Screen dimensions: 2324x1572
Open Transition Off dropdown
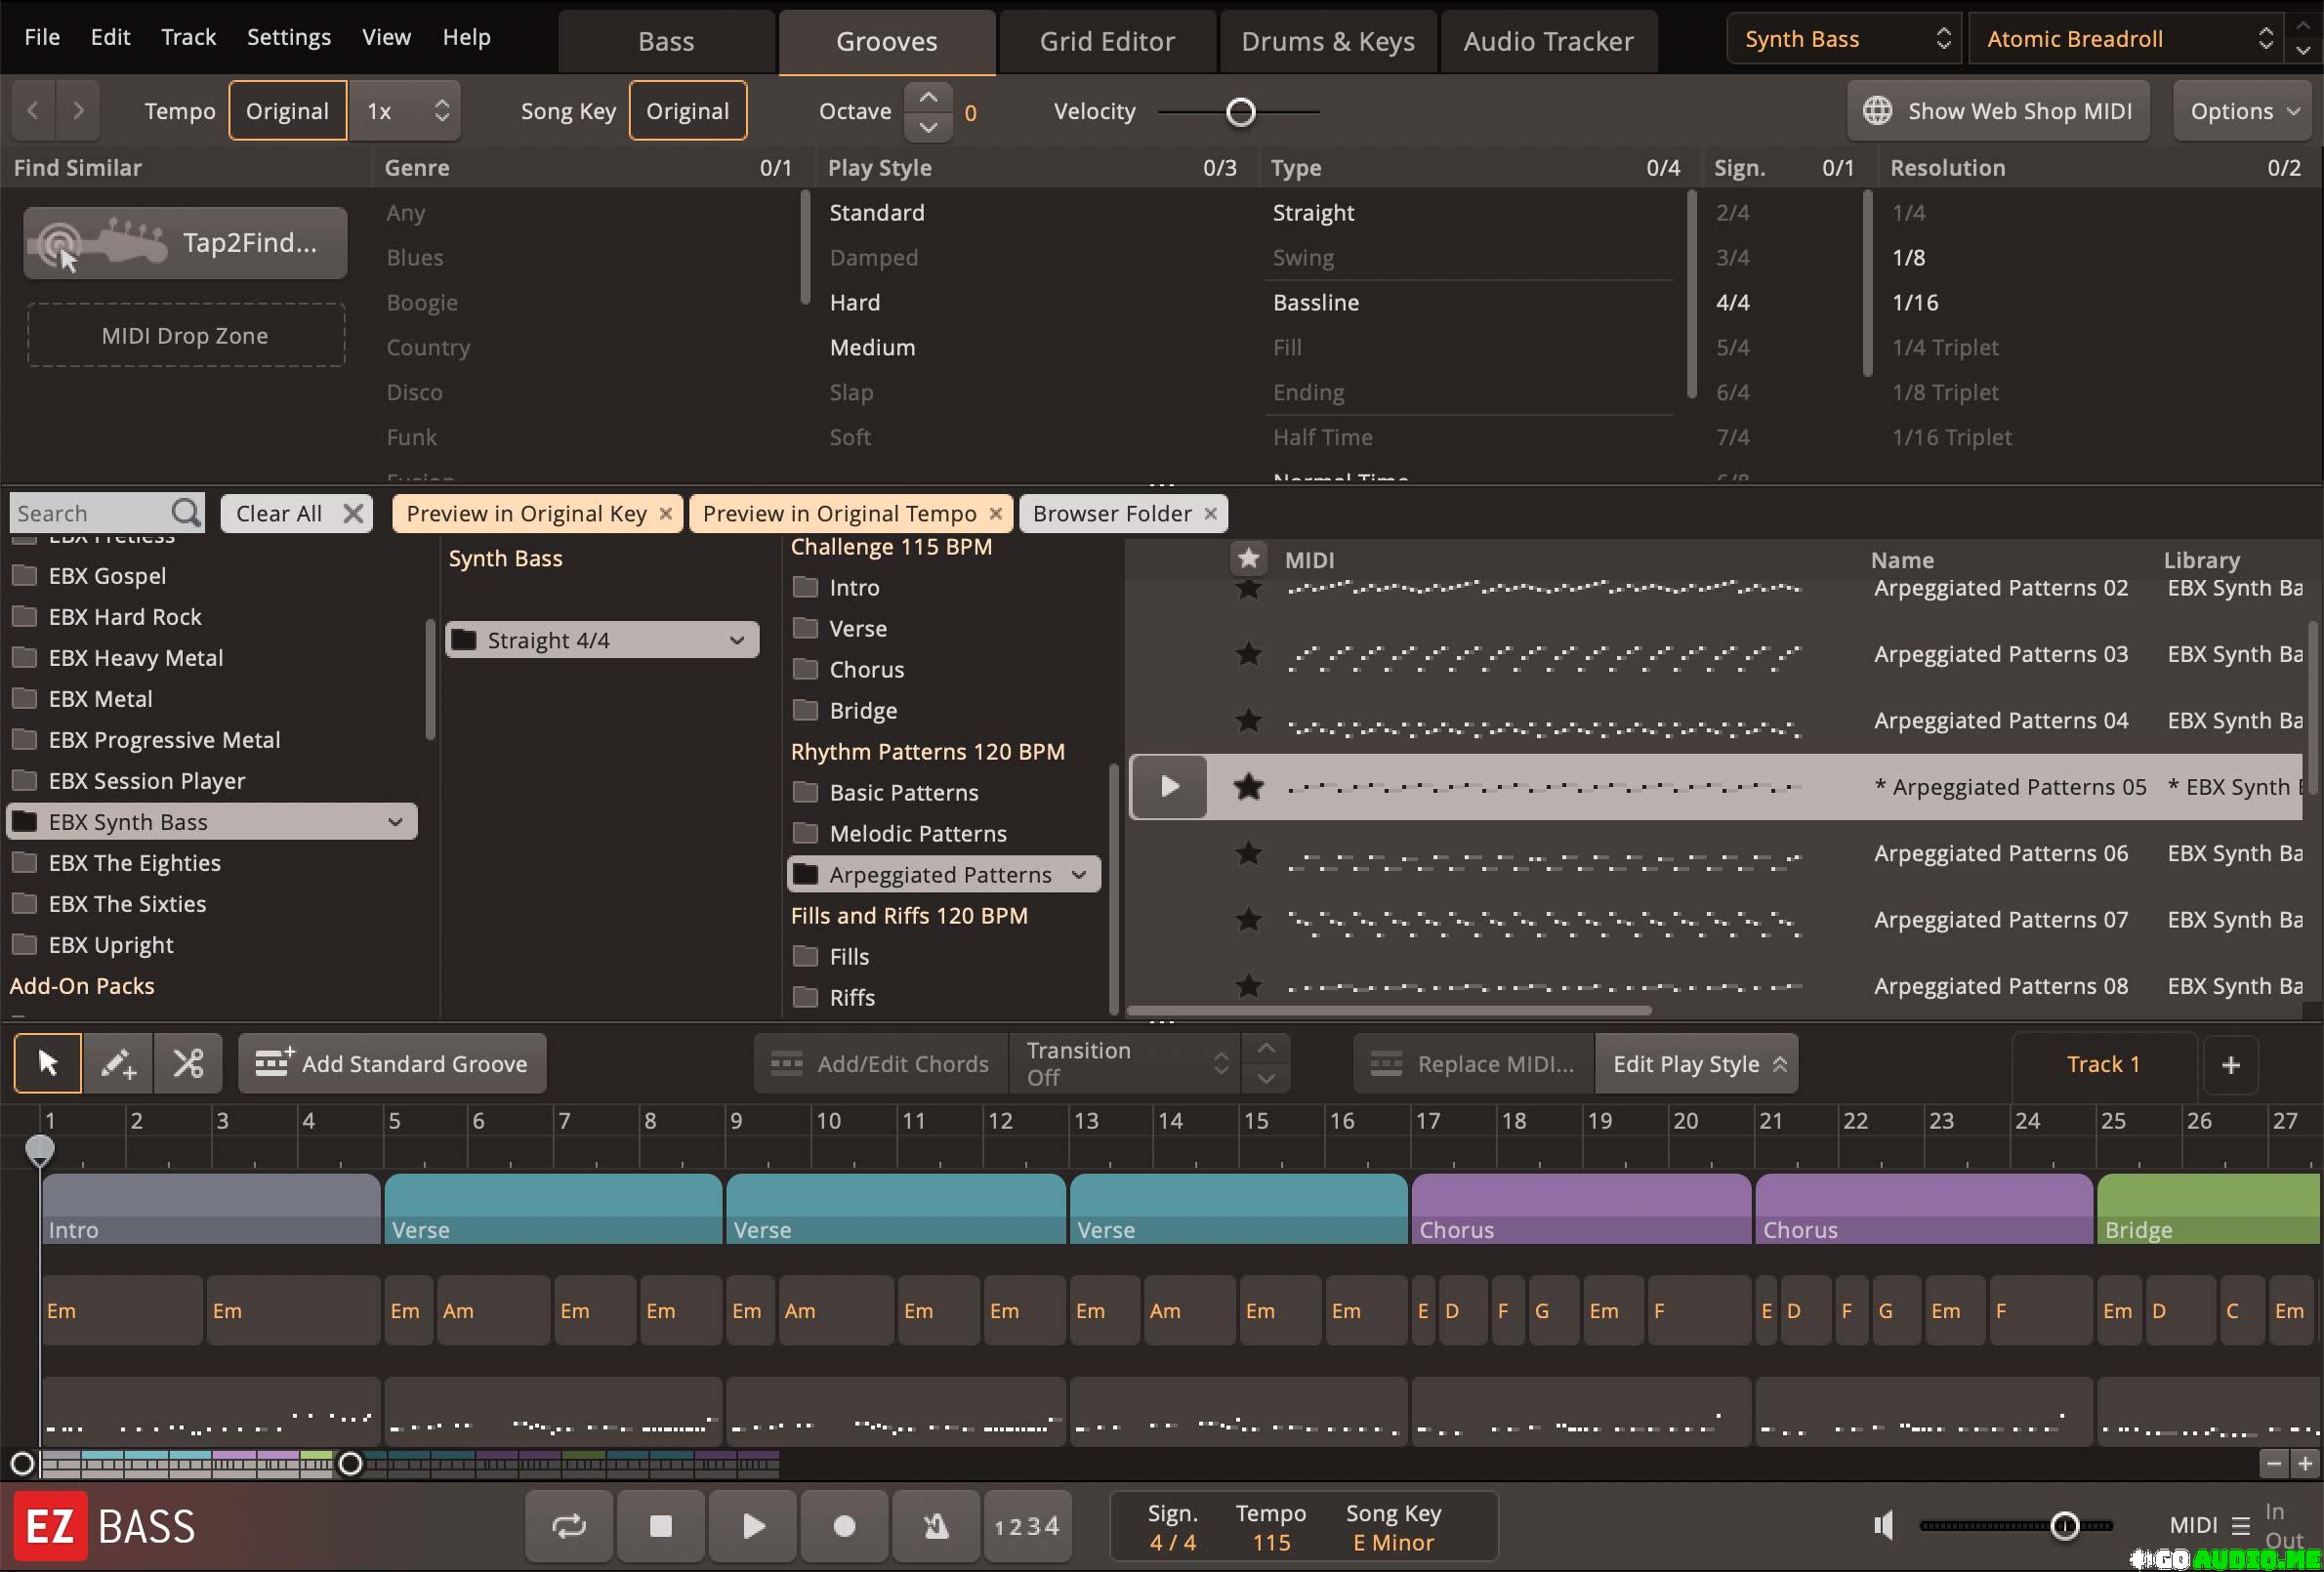pos(1125,1064)
